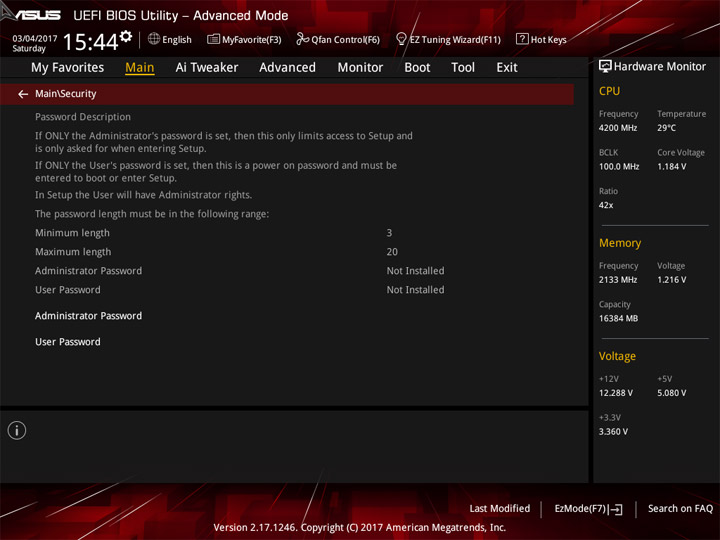Screen dimensions: 720x540
Task: Switch to the Ai Tweaker tab
Action: tap(207, 68)
